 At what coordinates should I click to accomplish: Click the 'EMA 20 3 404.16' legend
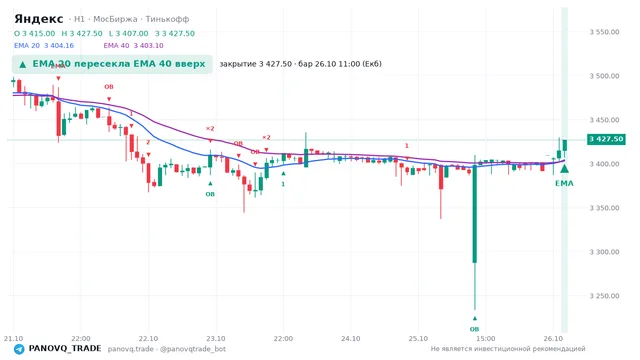(44, 45)
